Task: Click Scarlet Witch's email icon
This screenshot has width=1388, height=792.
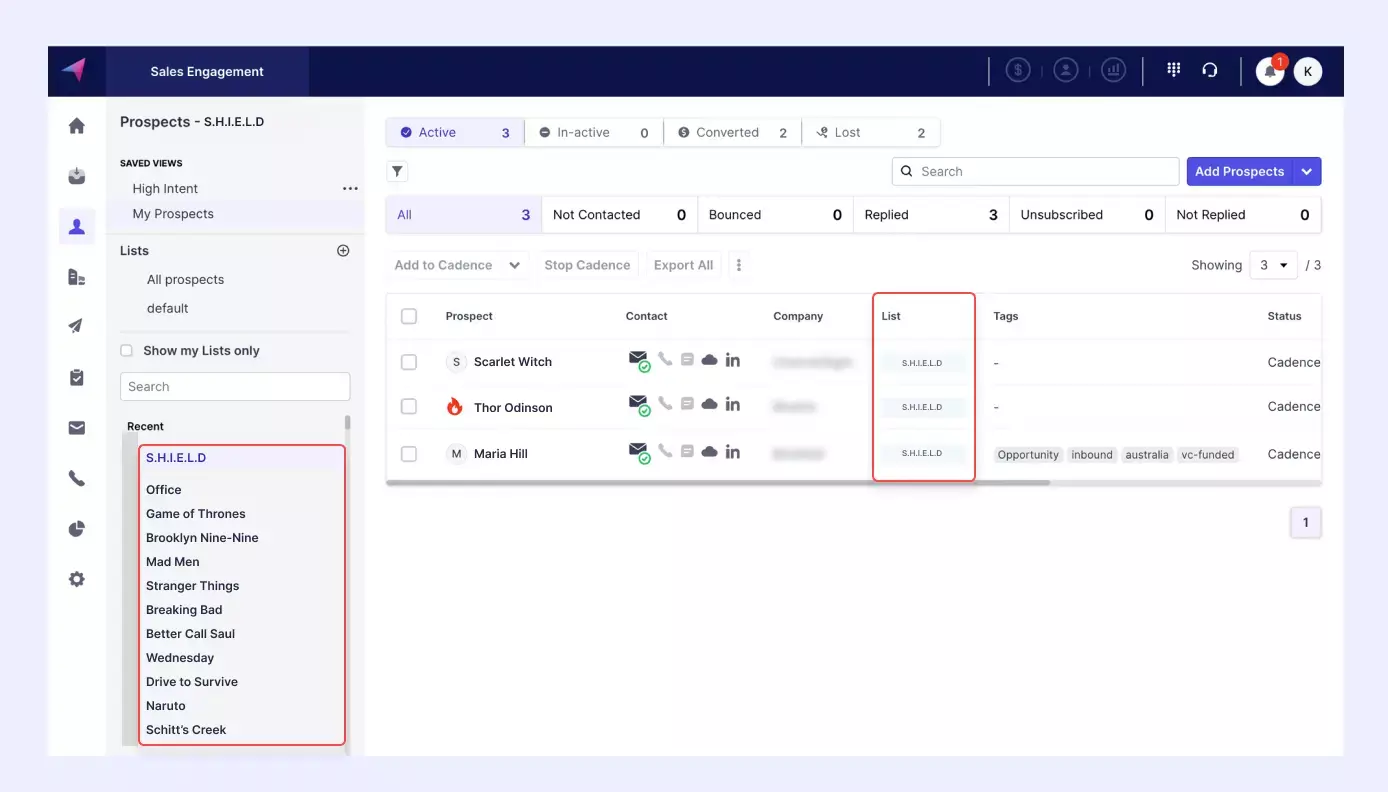Action: [x=638, y=360]
